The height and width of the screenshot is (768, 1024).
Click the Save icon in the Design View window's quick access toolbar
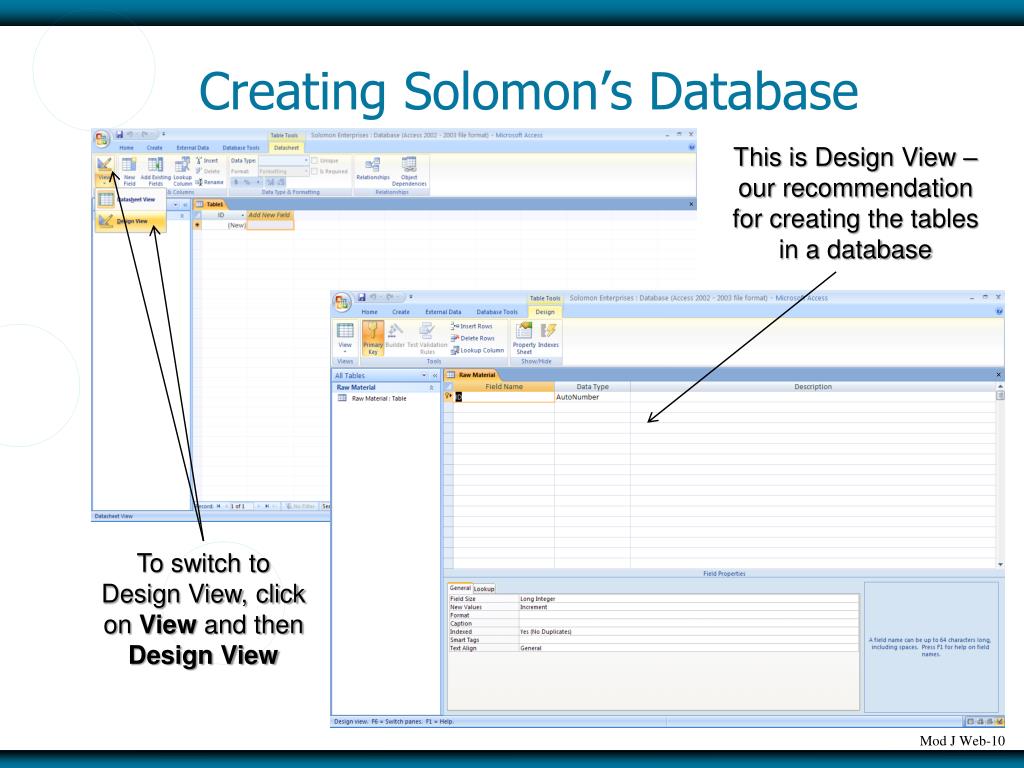point(362,298)
